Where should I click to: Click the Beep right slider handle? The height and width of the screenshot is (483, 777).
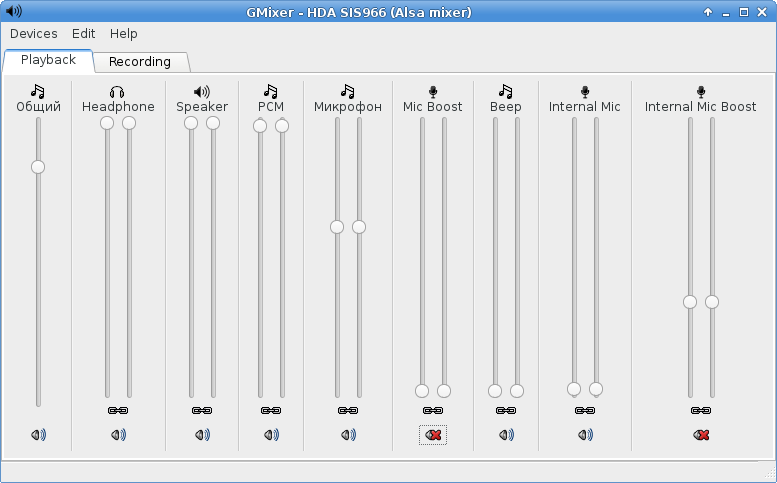(x=517, y=391)
